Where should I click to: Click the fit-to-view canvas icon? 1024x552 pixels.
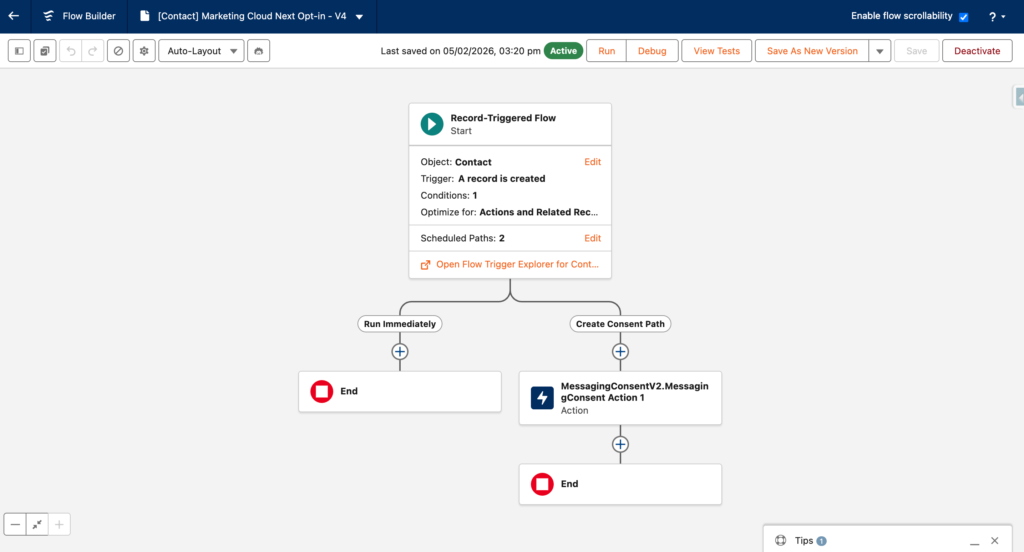pyautogui.click(x=37, y=524)
